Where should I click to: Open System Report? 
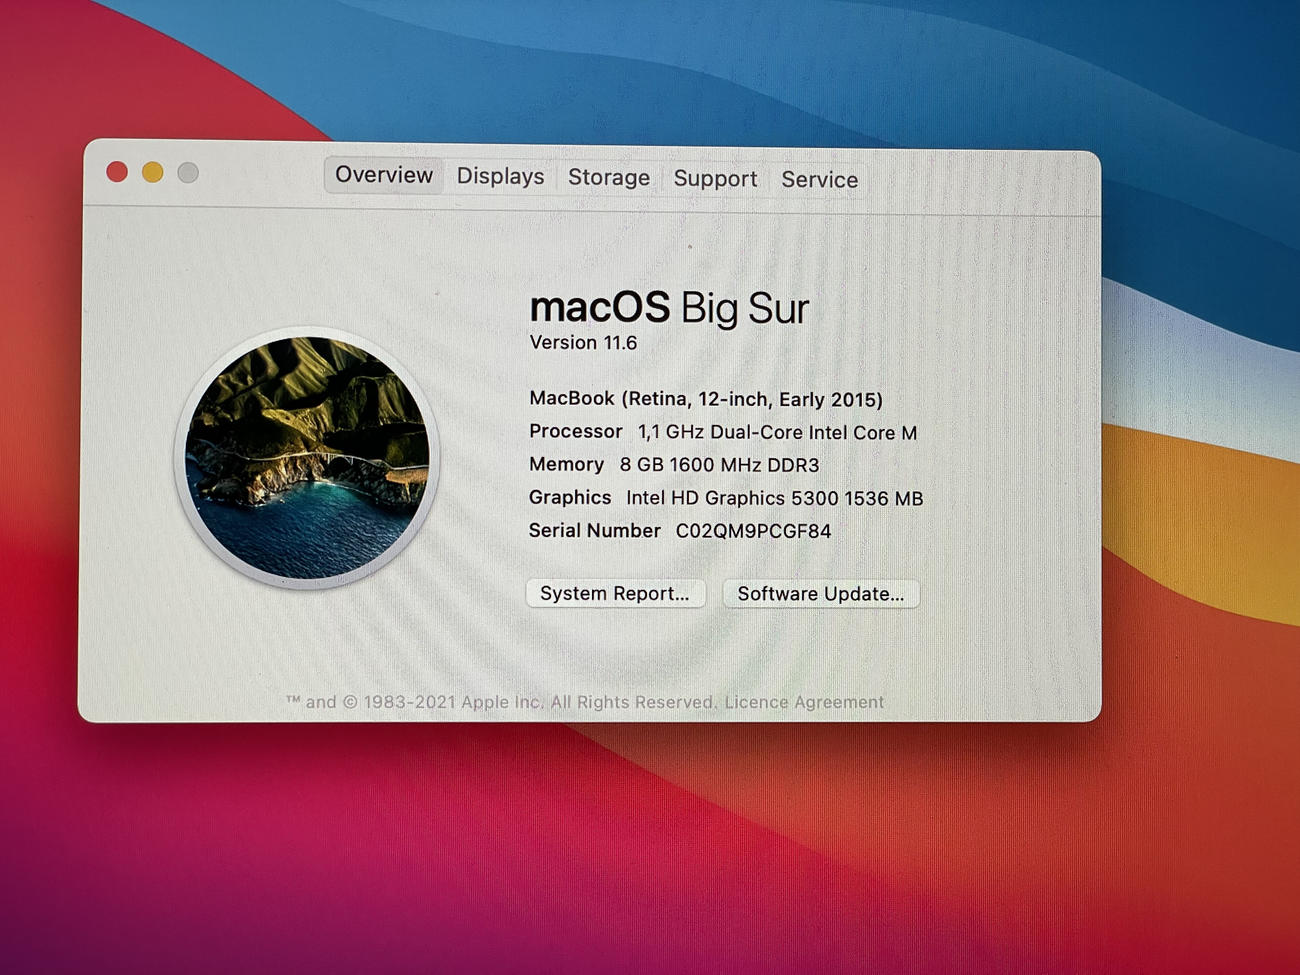tap(615, 593)
